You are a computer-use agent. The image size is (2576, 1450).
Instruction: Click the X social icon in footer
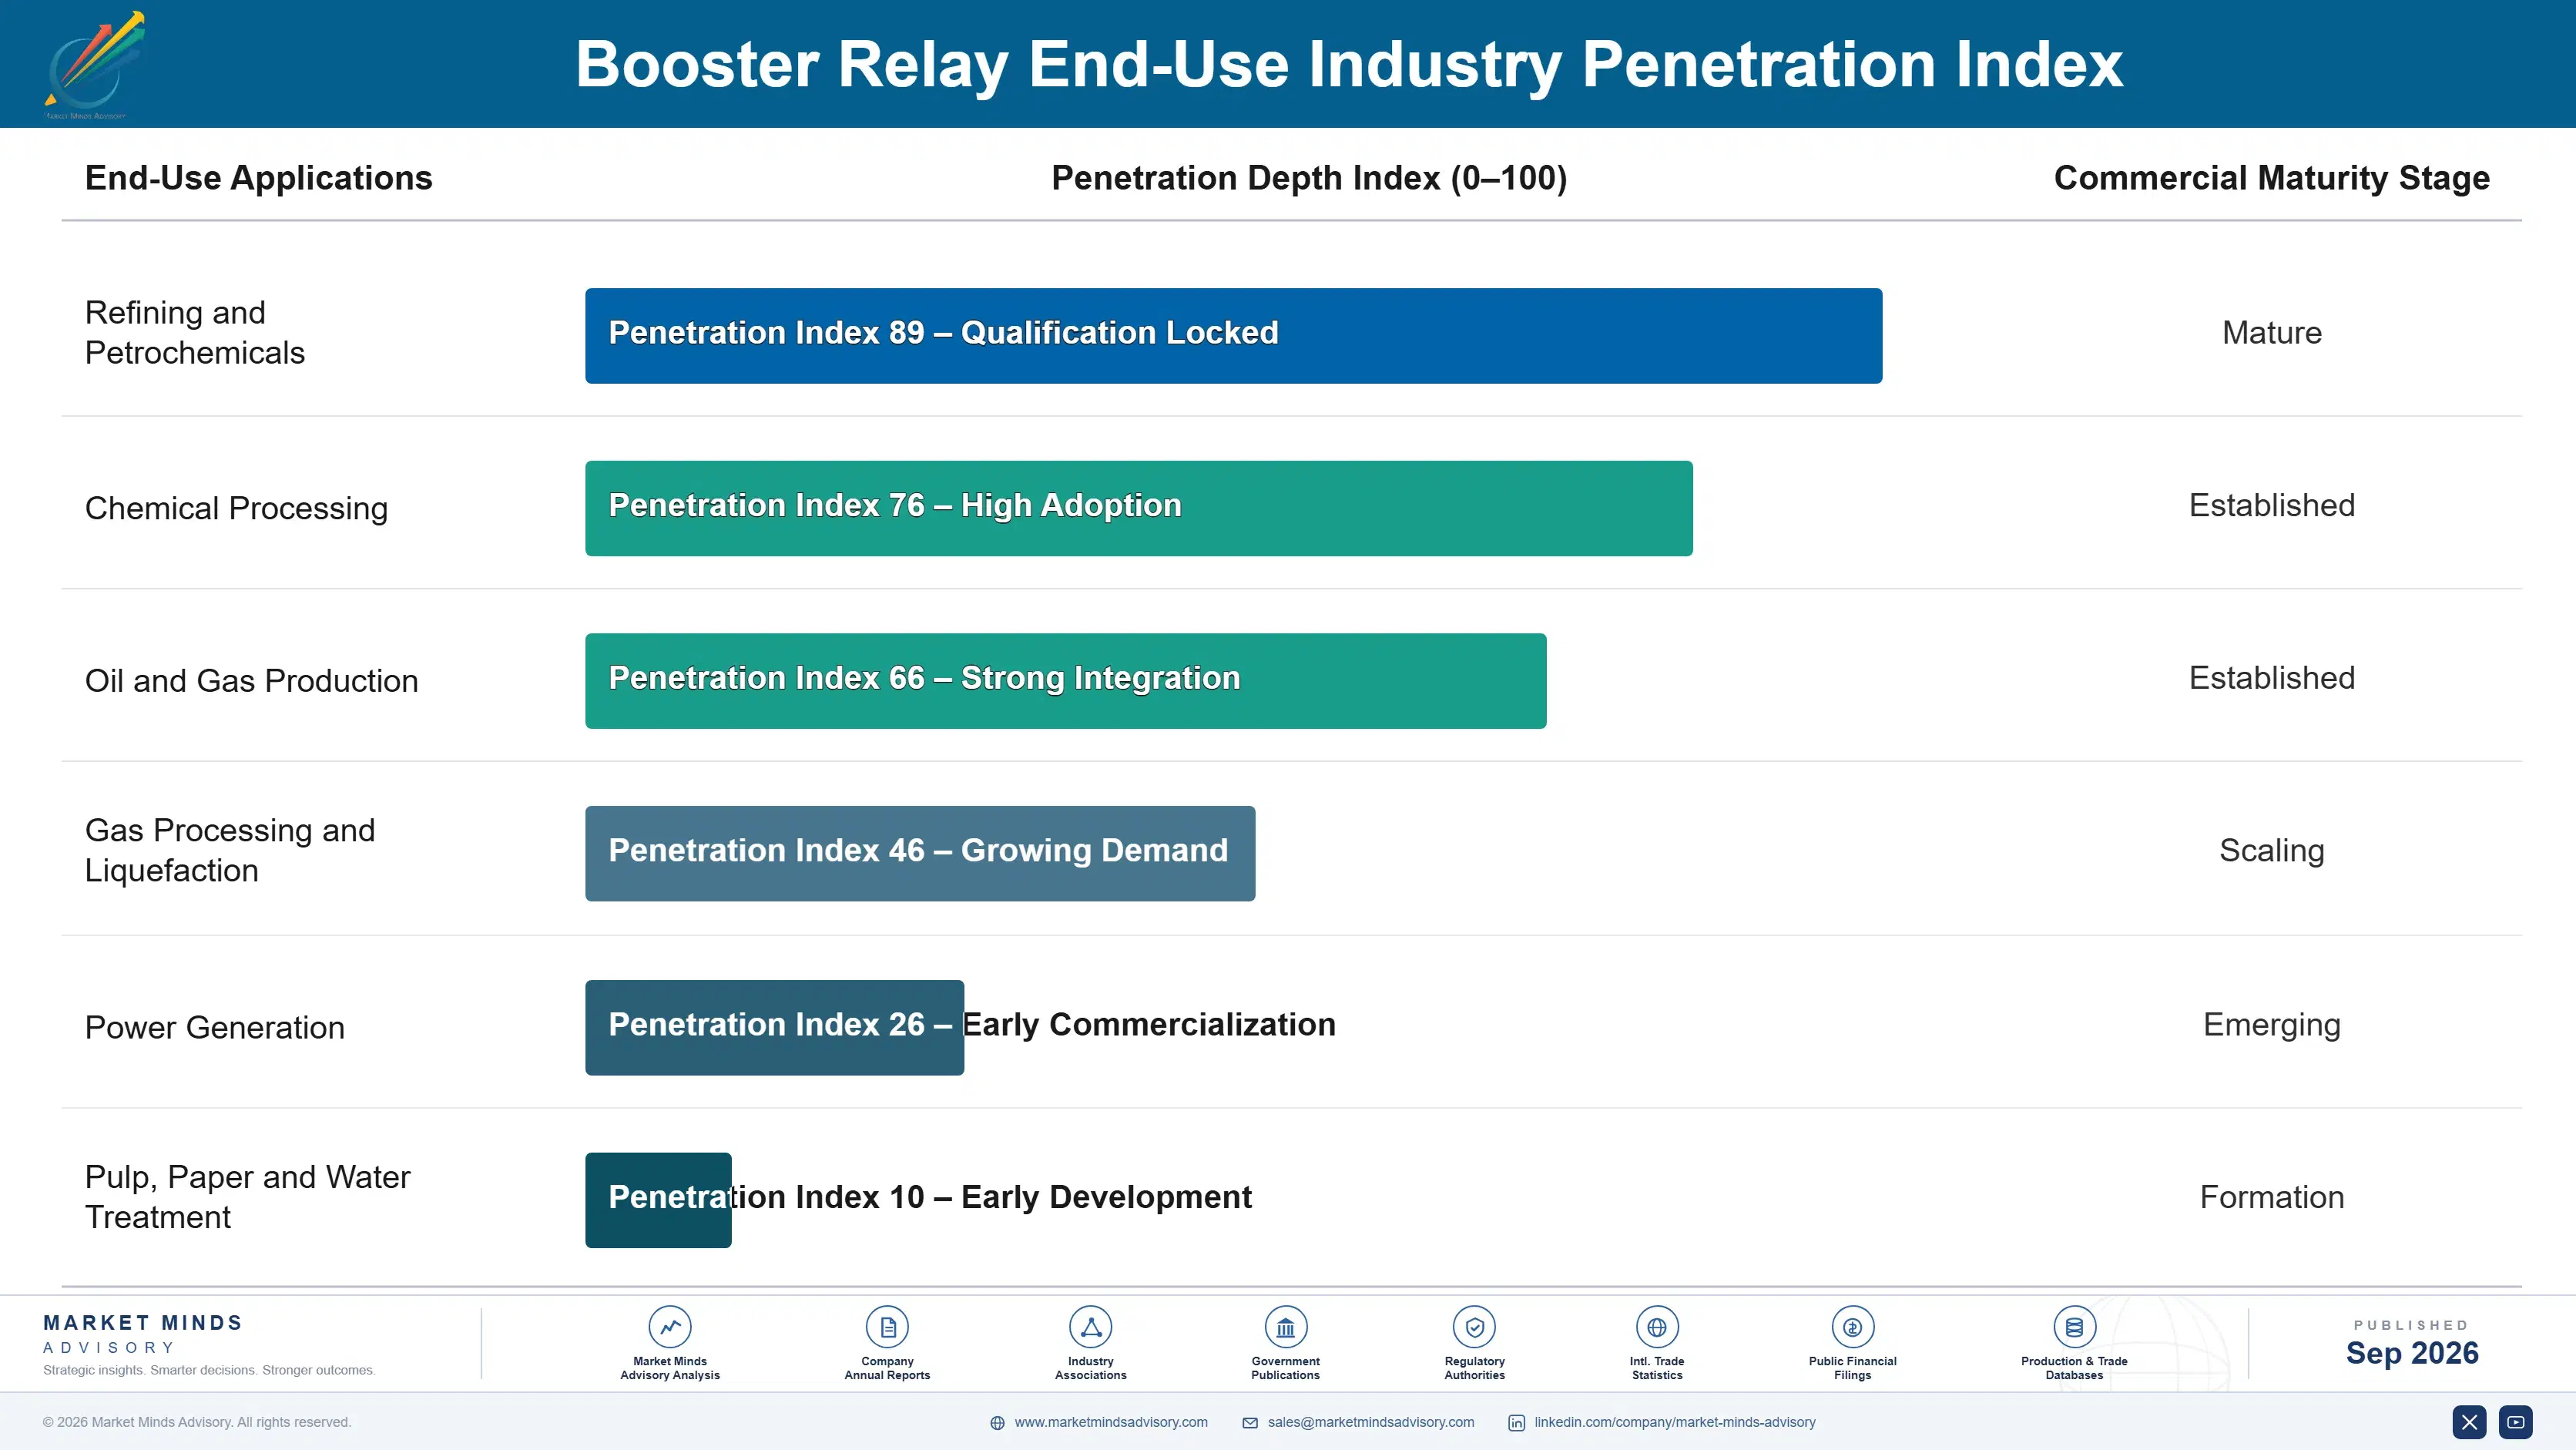pos(2469,1422)
